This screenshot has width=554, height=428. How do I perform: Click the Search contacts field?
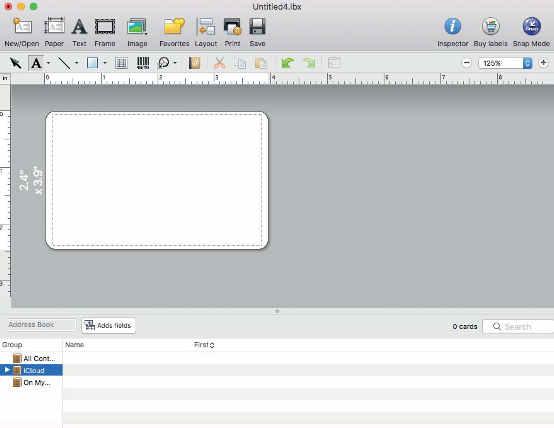pos(518,326)
